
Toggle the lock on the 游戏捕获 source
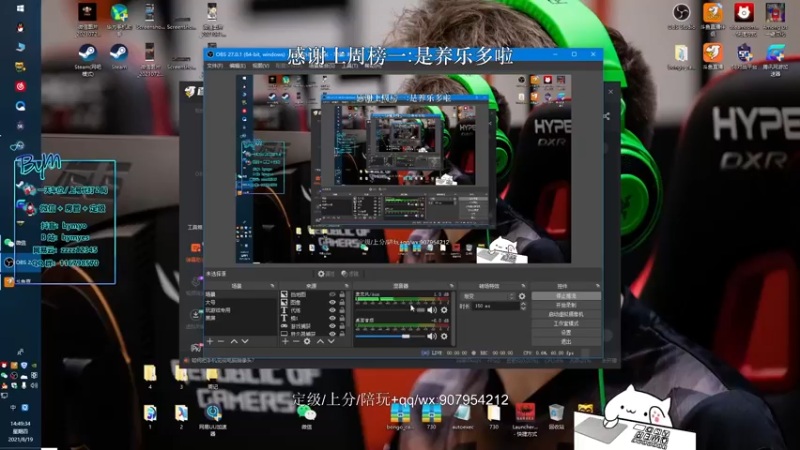[x=342, y=326]
